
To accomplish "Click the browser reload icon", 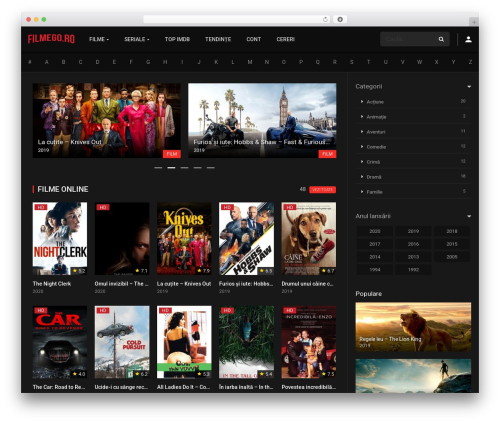I will [x=325, y=19].
